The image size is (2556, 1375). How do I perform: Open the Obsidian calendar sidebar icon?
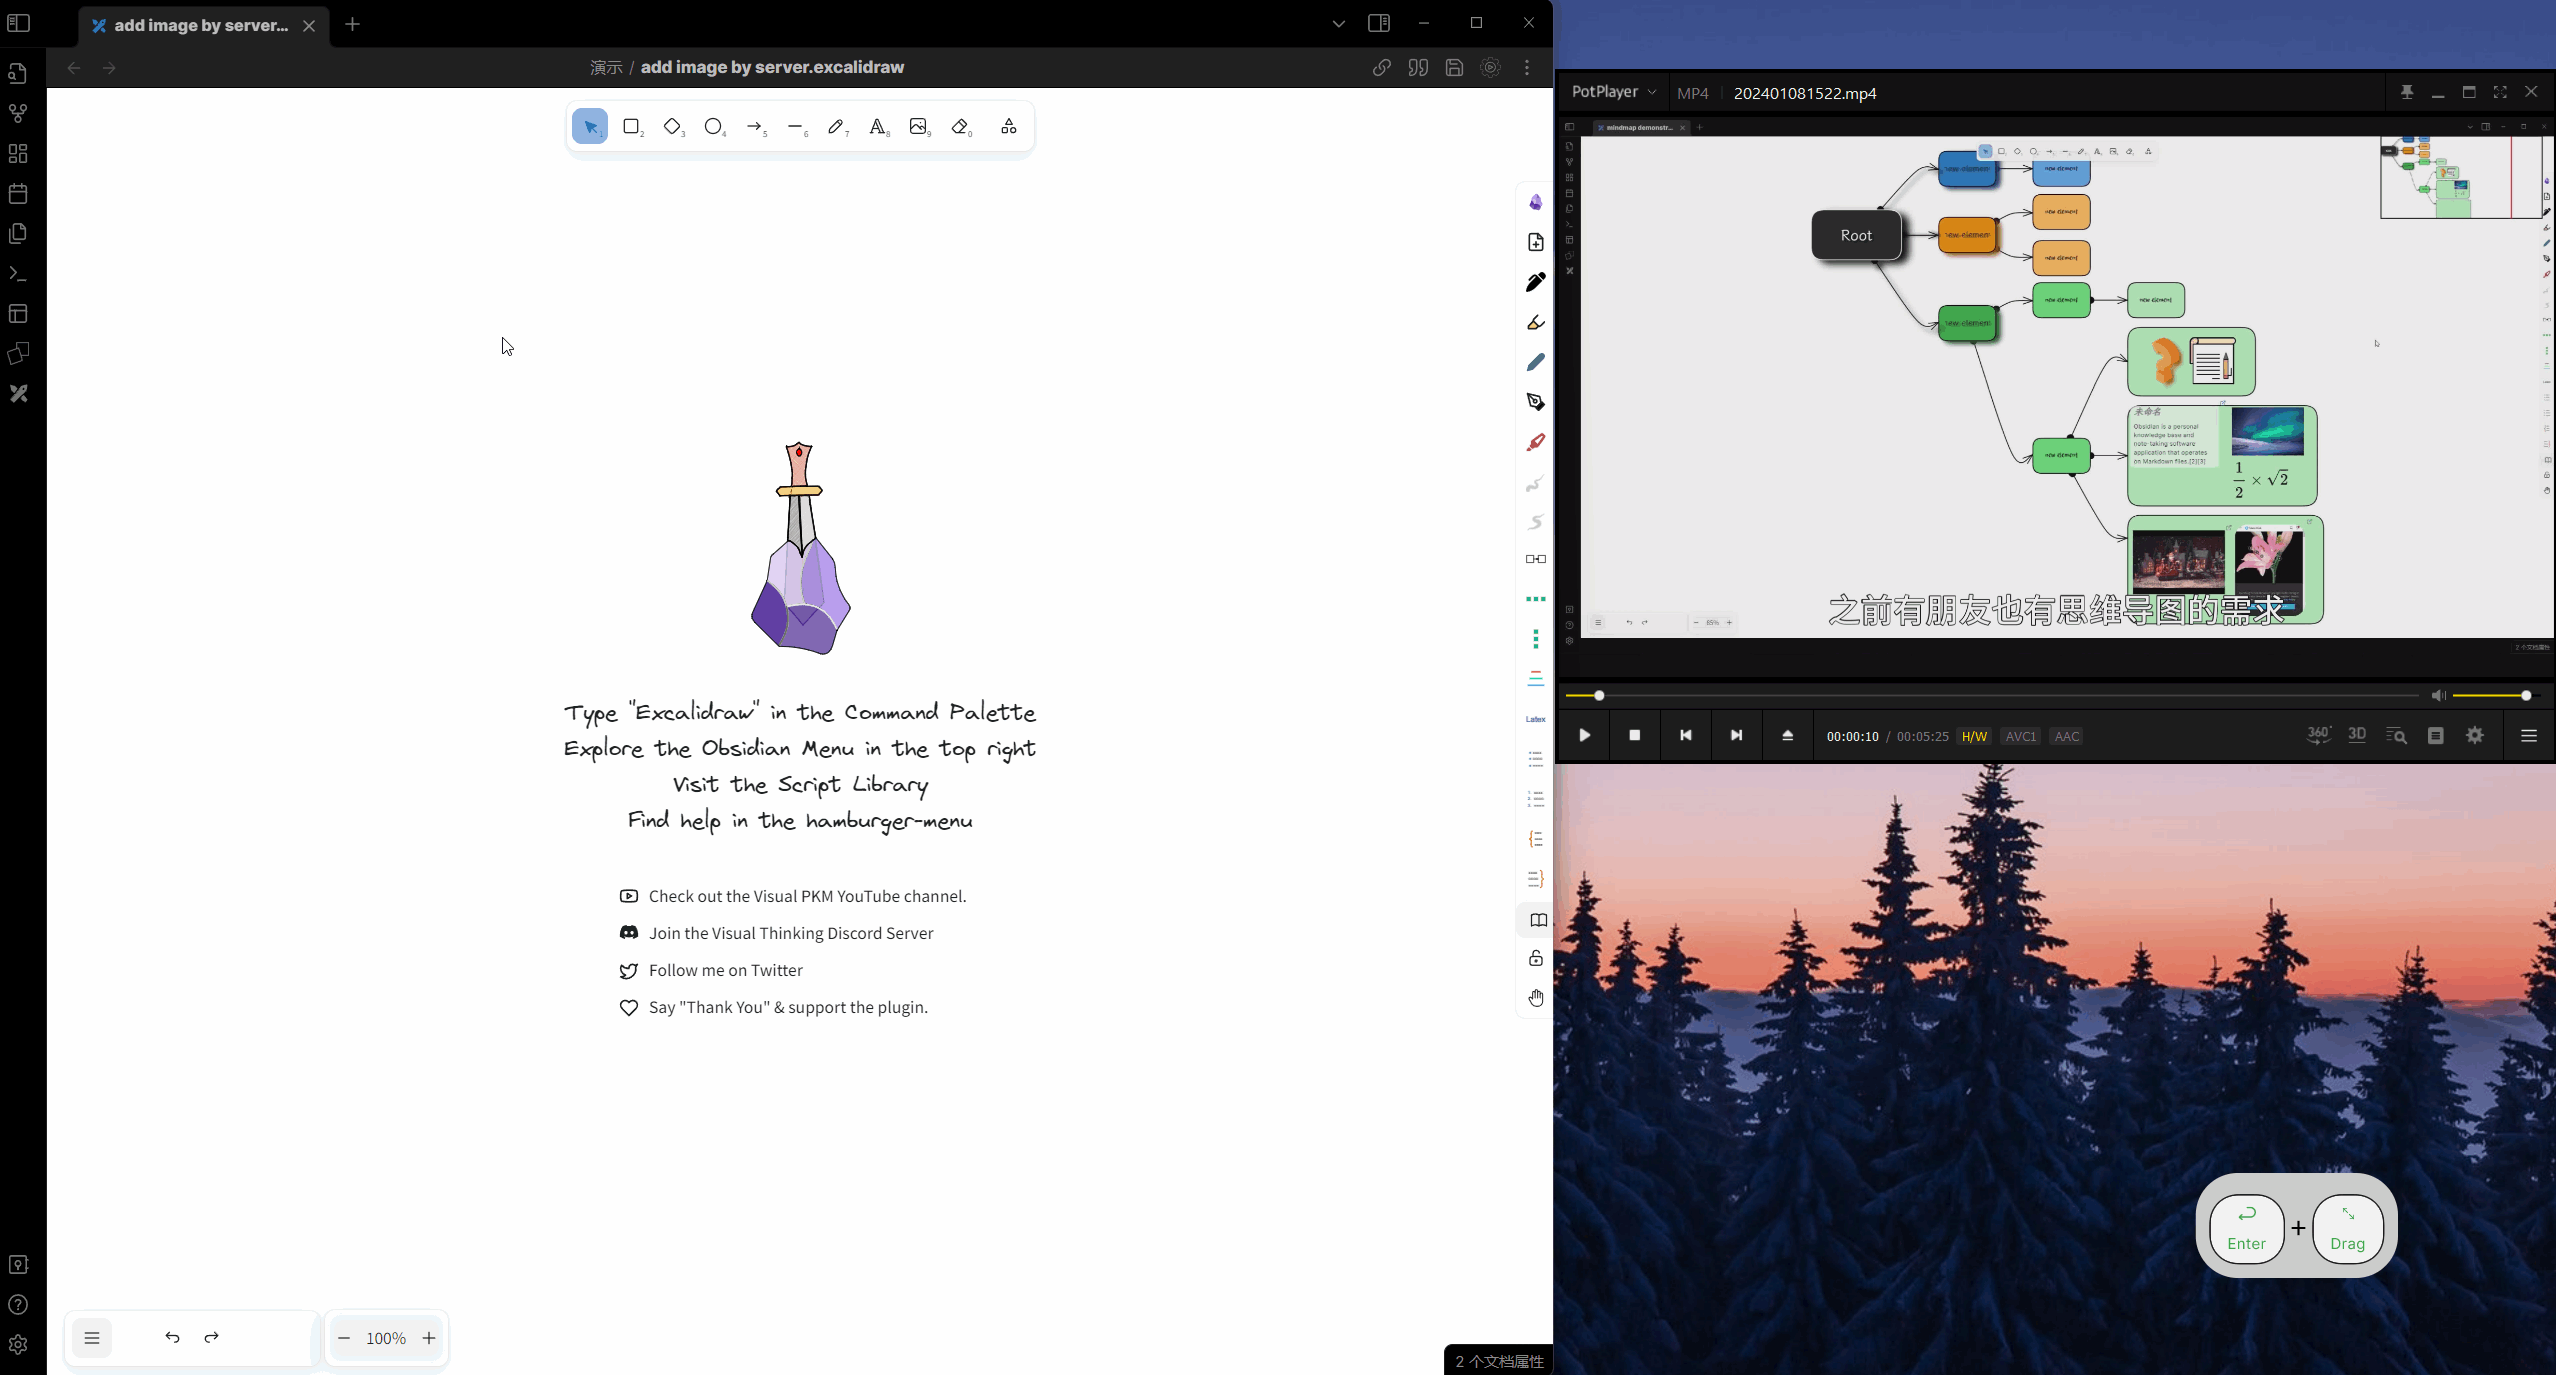tap(18, 194)
